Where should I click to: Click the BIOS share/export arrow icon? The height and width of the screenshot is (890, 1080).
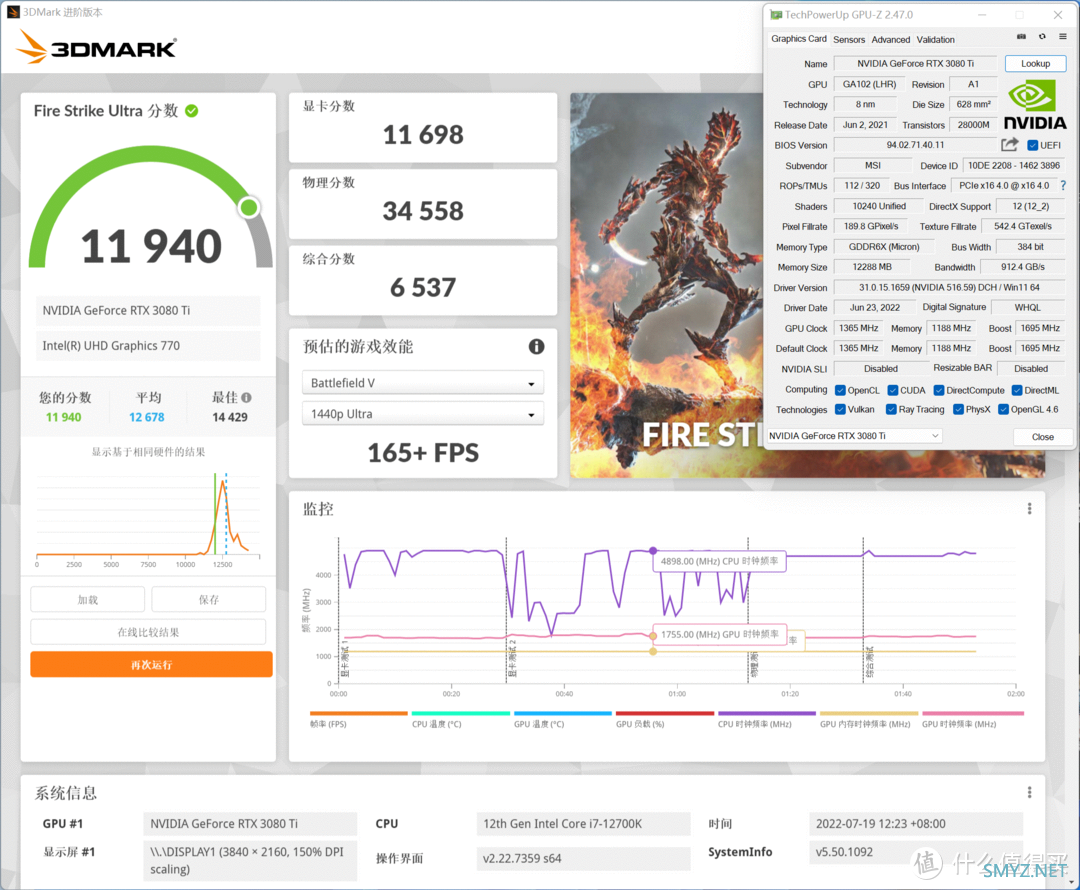coord(1010,145)
